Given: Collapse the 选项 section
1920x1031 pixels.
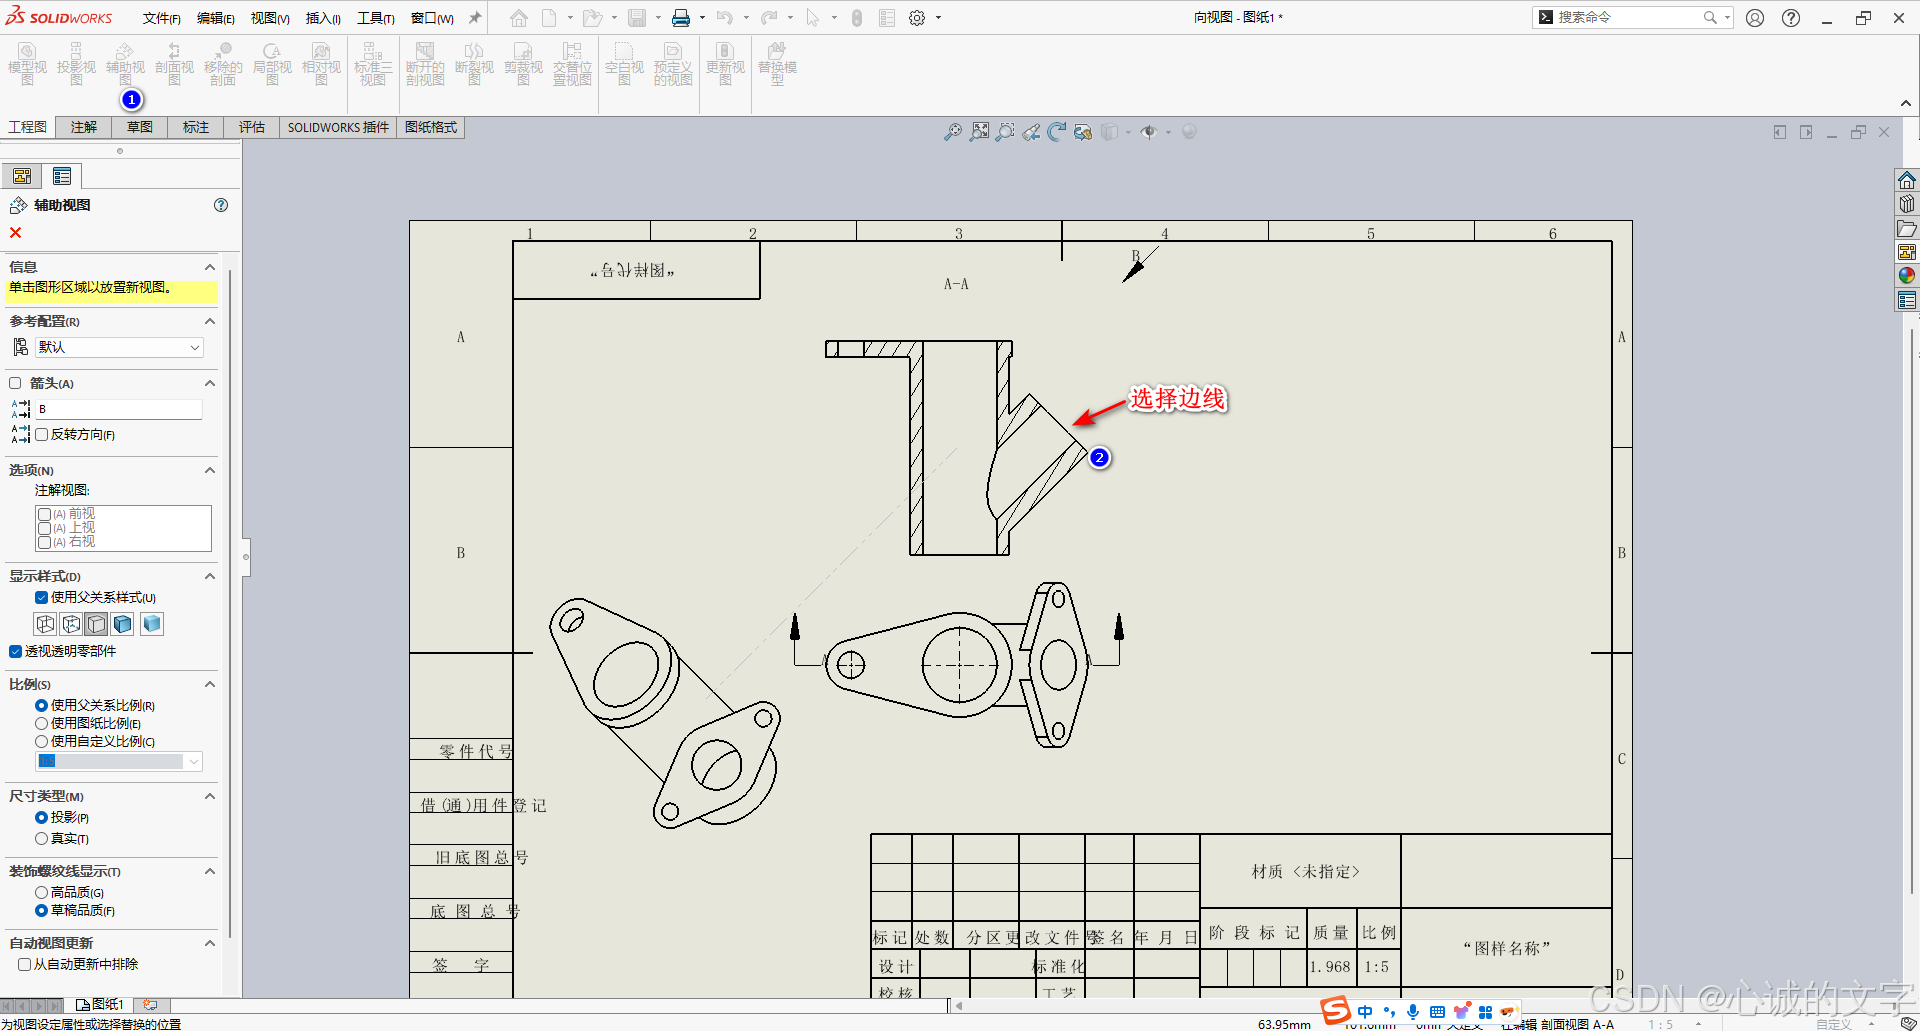Looking at the screenshot, I should click(210, 470).
